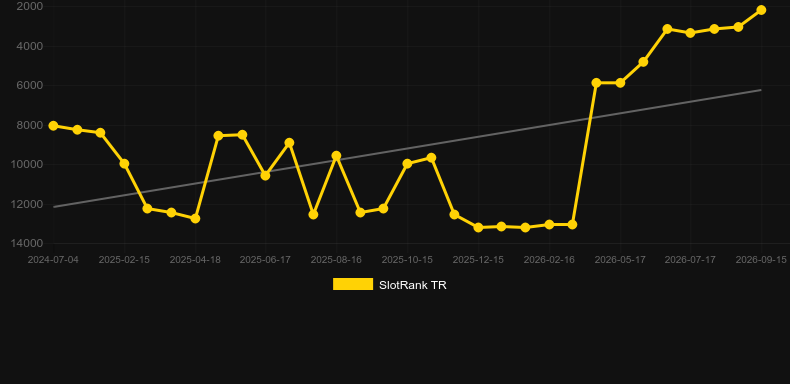Viewport: 790px width, 384px height.
Task: Select the data point above 2026-07-17
Action: click(691, 33)
